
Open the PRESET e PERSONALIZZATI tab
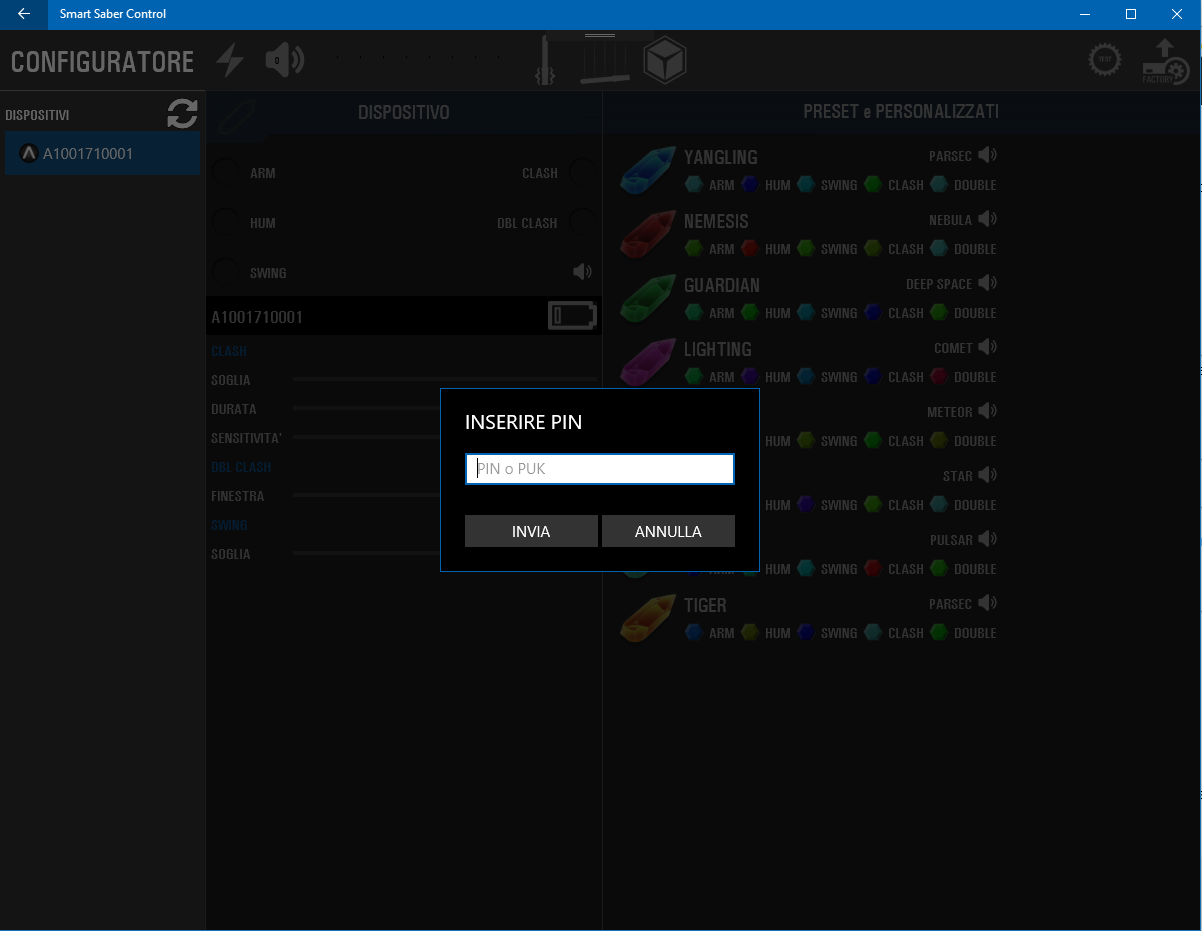(901, 112)
